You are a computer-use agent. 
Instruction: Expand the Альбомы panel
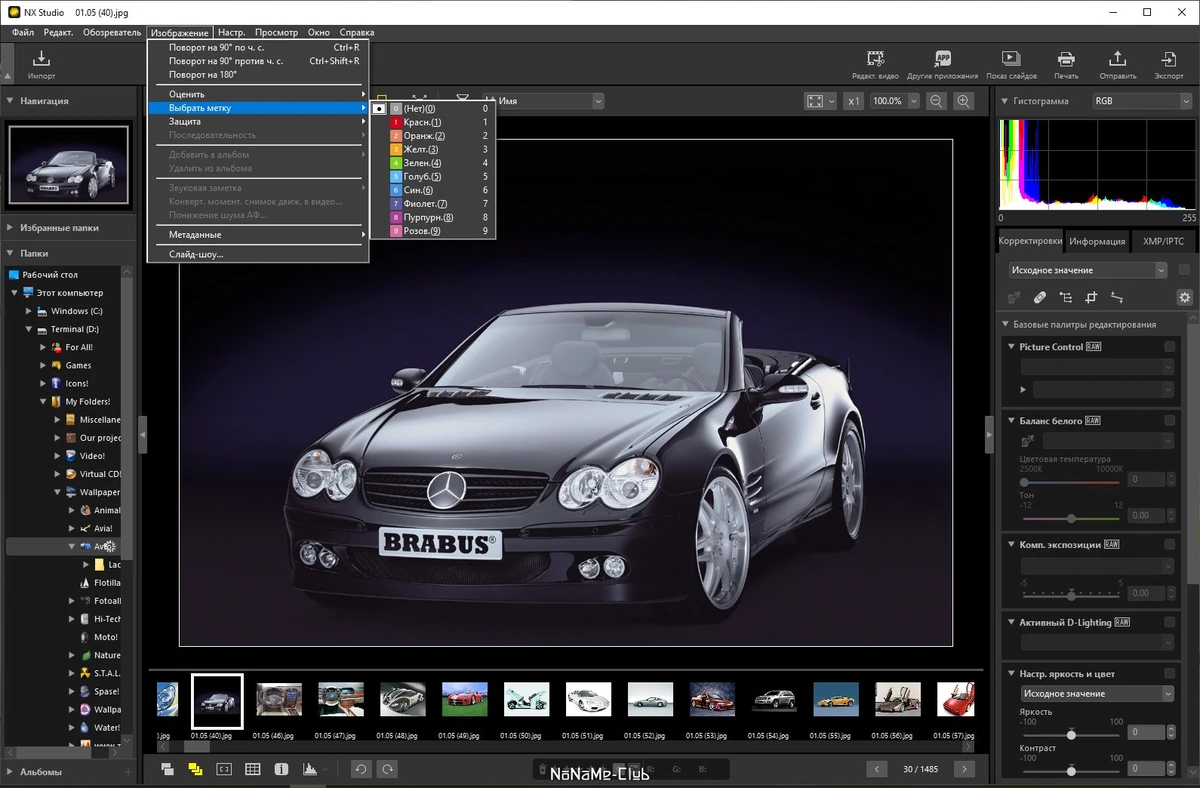coord(9,772)
